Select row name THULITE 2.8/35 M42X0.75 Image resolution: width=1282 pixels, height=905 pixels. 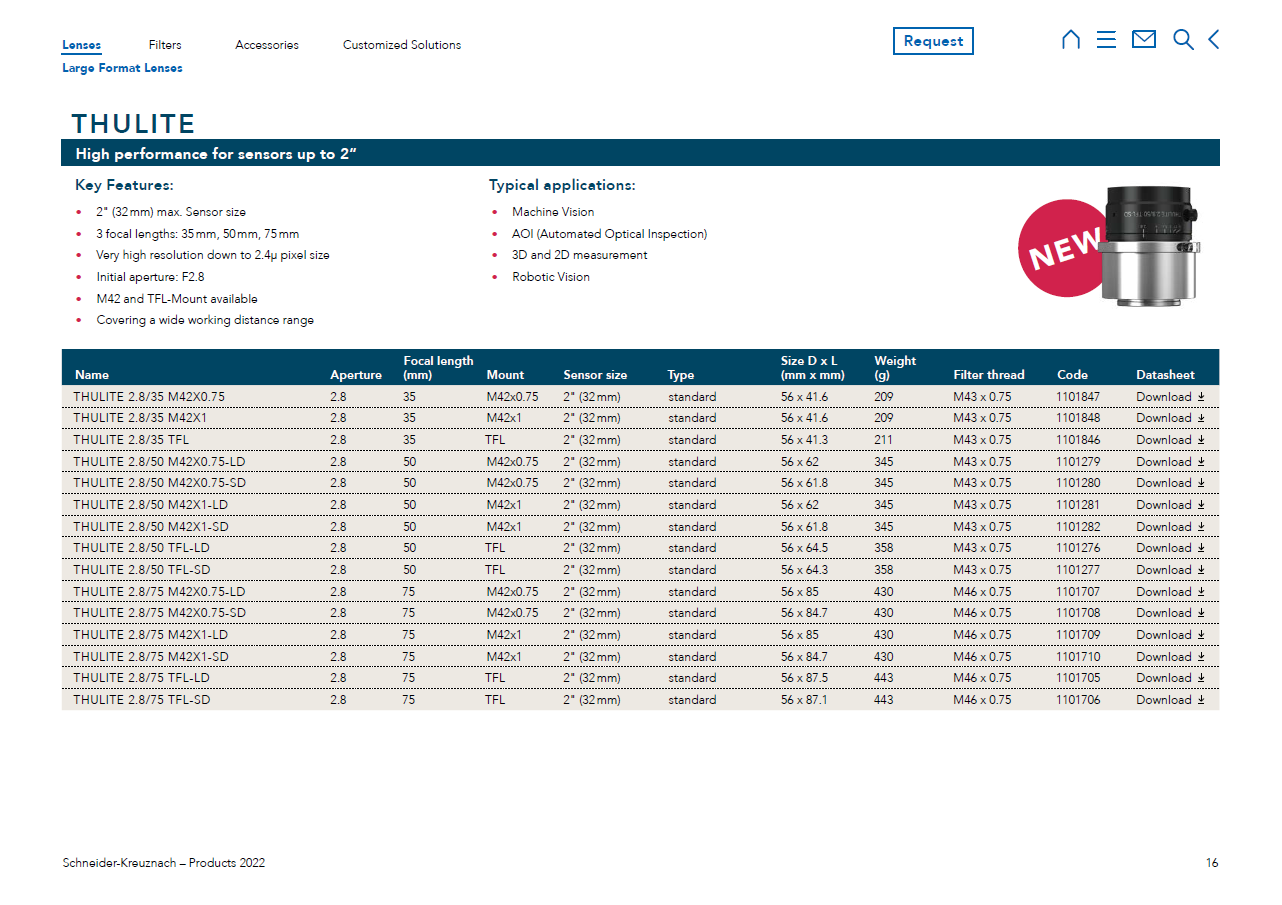149,397
